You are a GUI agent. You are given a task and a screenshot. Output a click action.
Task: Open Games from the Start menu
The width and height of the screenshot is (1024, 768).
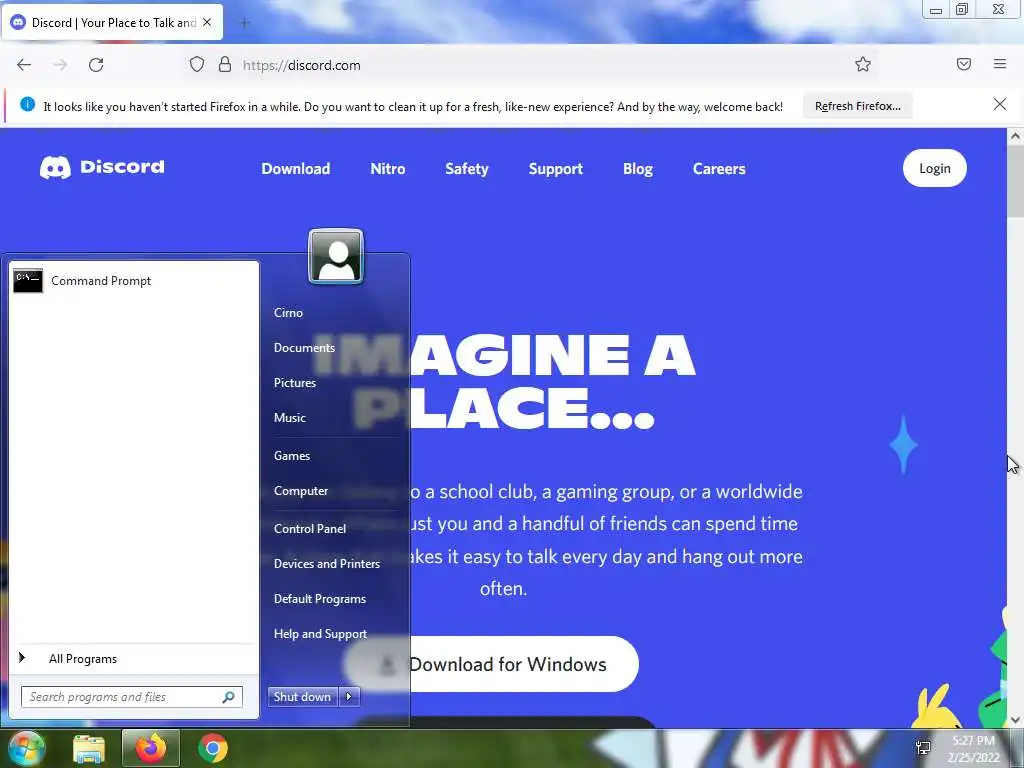pos(291,456)
